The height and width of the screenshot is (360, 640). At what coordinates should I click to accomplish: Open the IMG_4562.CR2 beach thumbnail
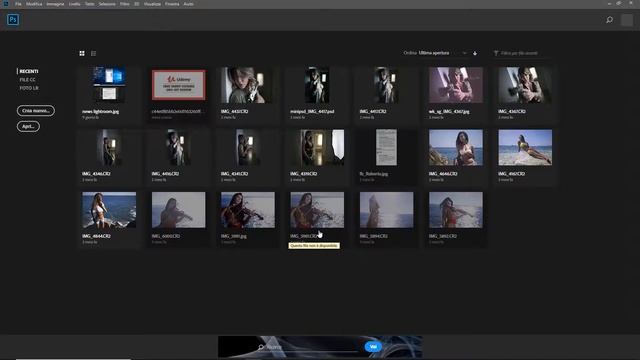tap(525, 147)
